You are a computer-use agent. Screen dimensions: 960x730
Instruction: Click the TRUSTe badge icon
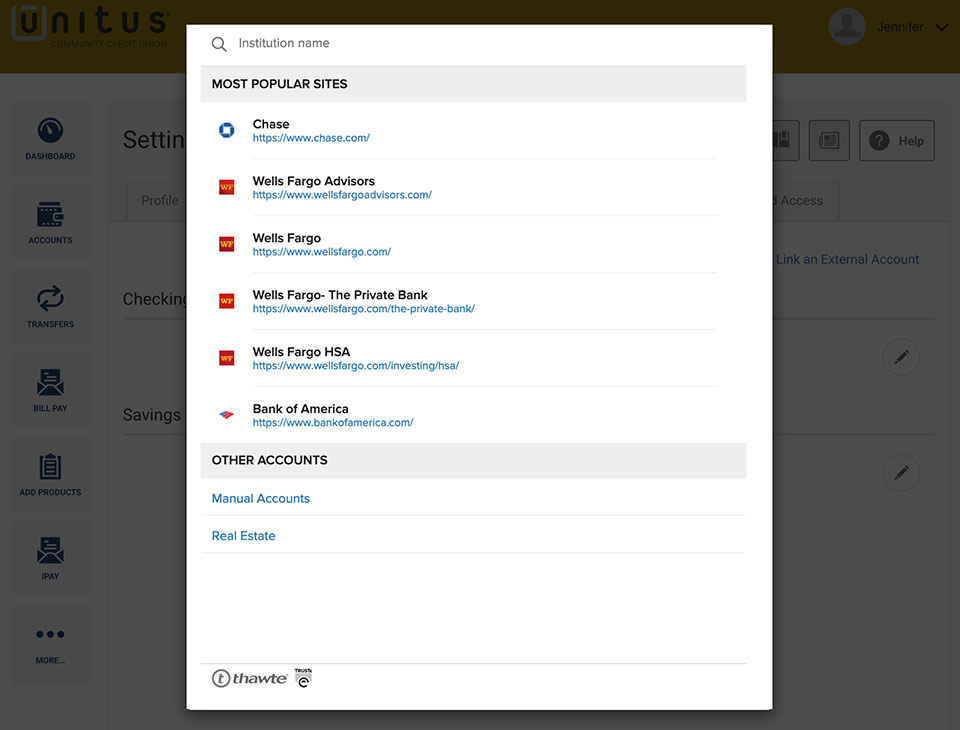click(x=303, y=678)
